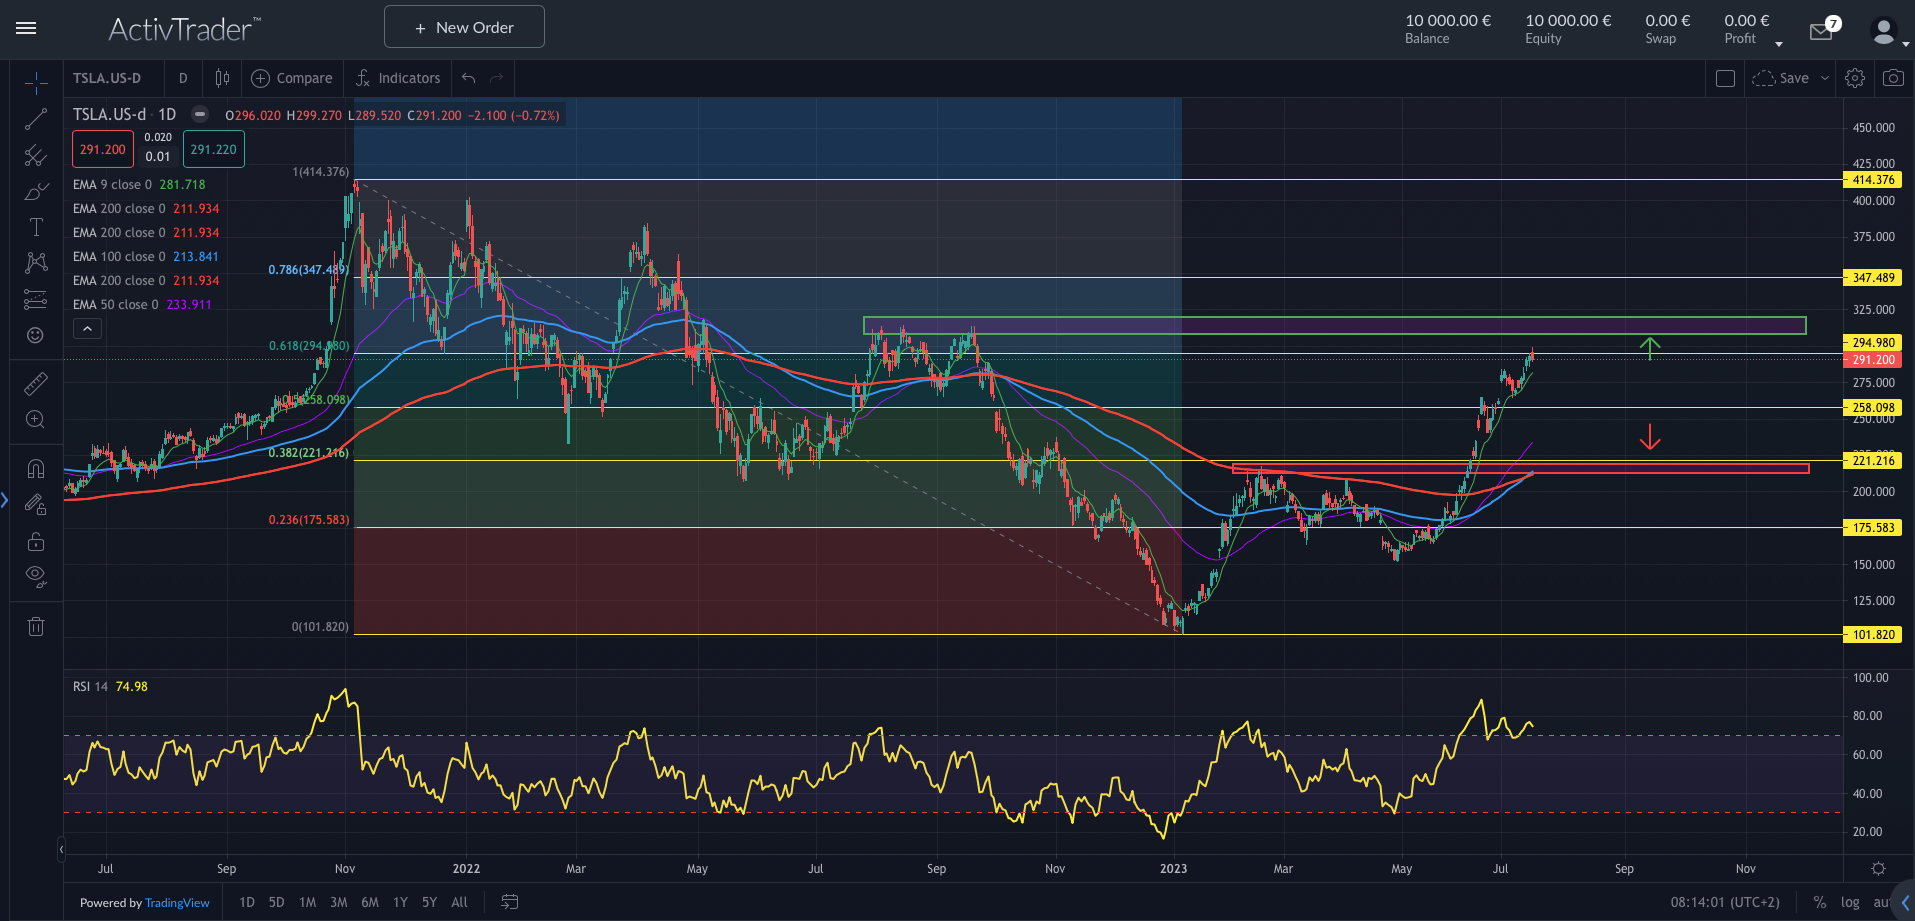
Task: Click the TSLA.US-D symbol search field
Action: [x=108, y=78]
